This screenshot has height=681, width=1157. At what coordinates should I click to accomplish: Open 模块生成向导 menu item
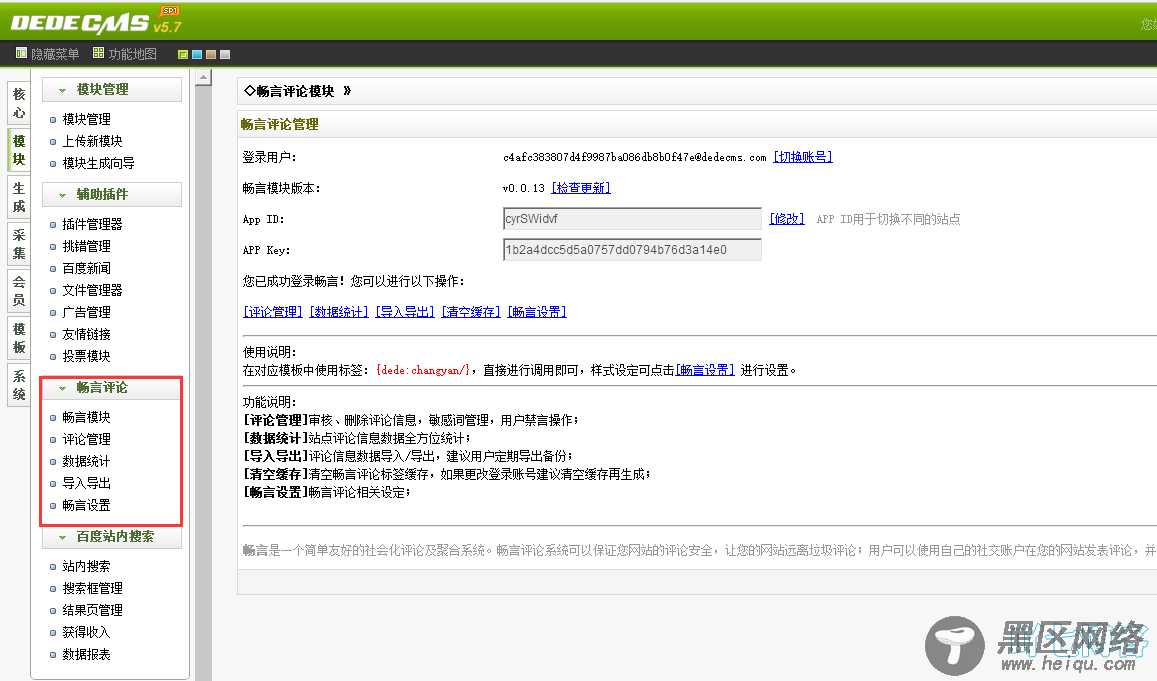tap(98, 163)
